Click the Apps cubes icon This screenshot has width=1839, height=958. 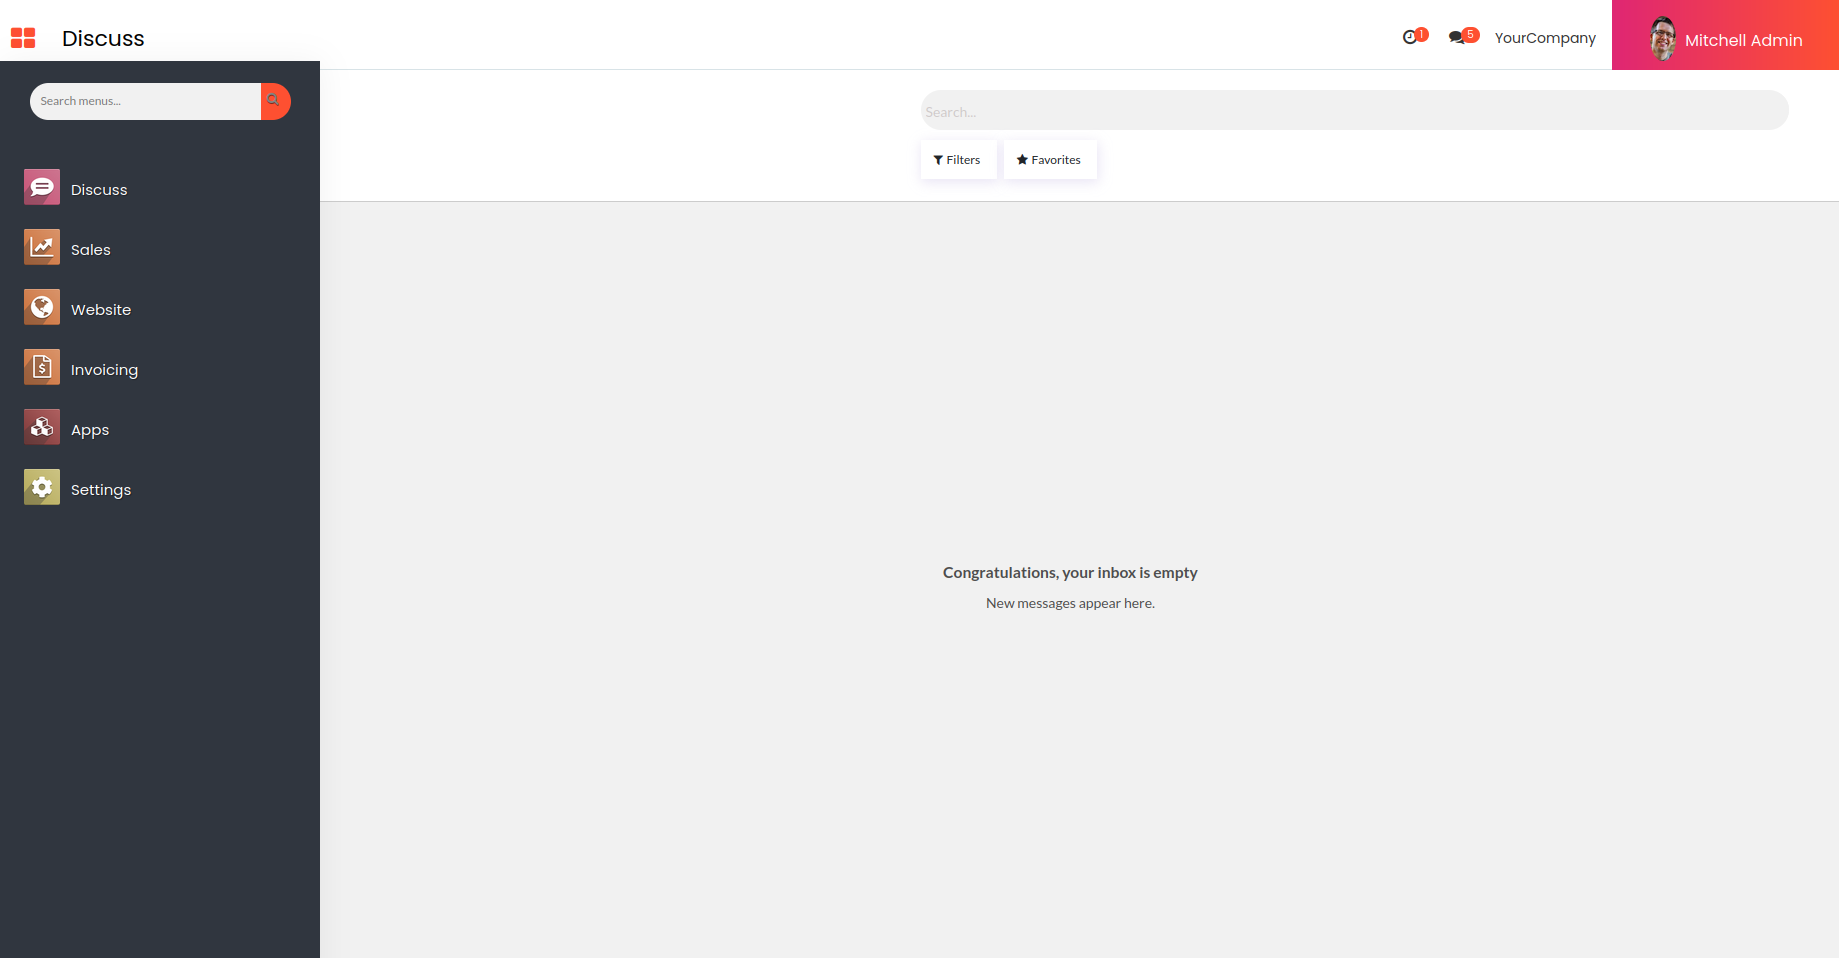[42, 427]
